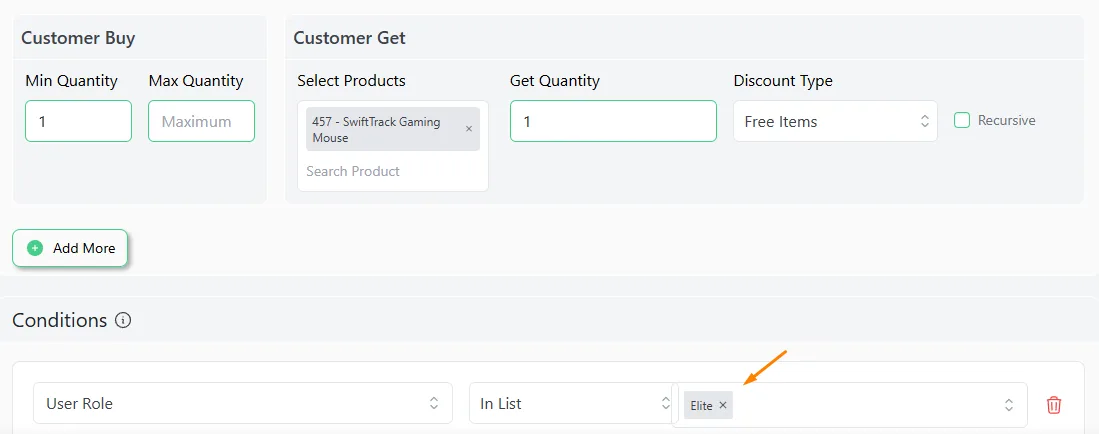Focus the Max Quantity field
The height and width of the screenshot is (434, 1099).
click(201, 121)
